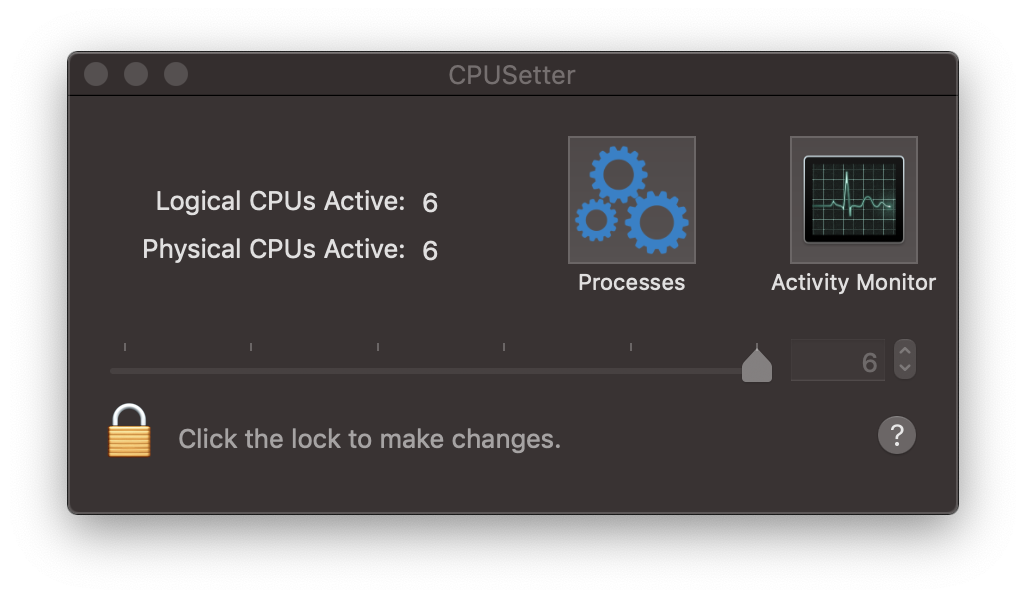Set slider to the third tick mark

[x=378, y=370]
